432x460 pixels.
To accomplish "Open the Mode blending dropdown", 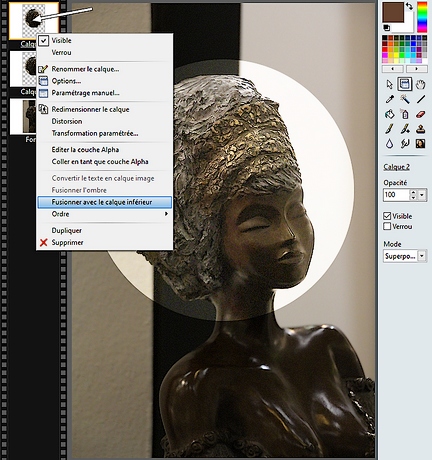I will tap(422, 256).
